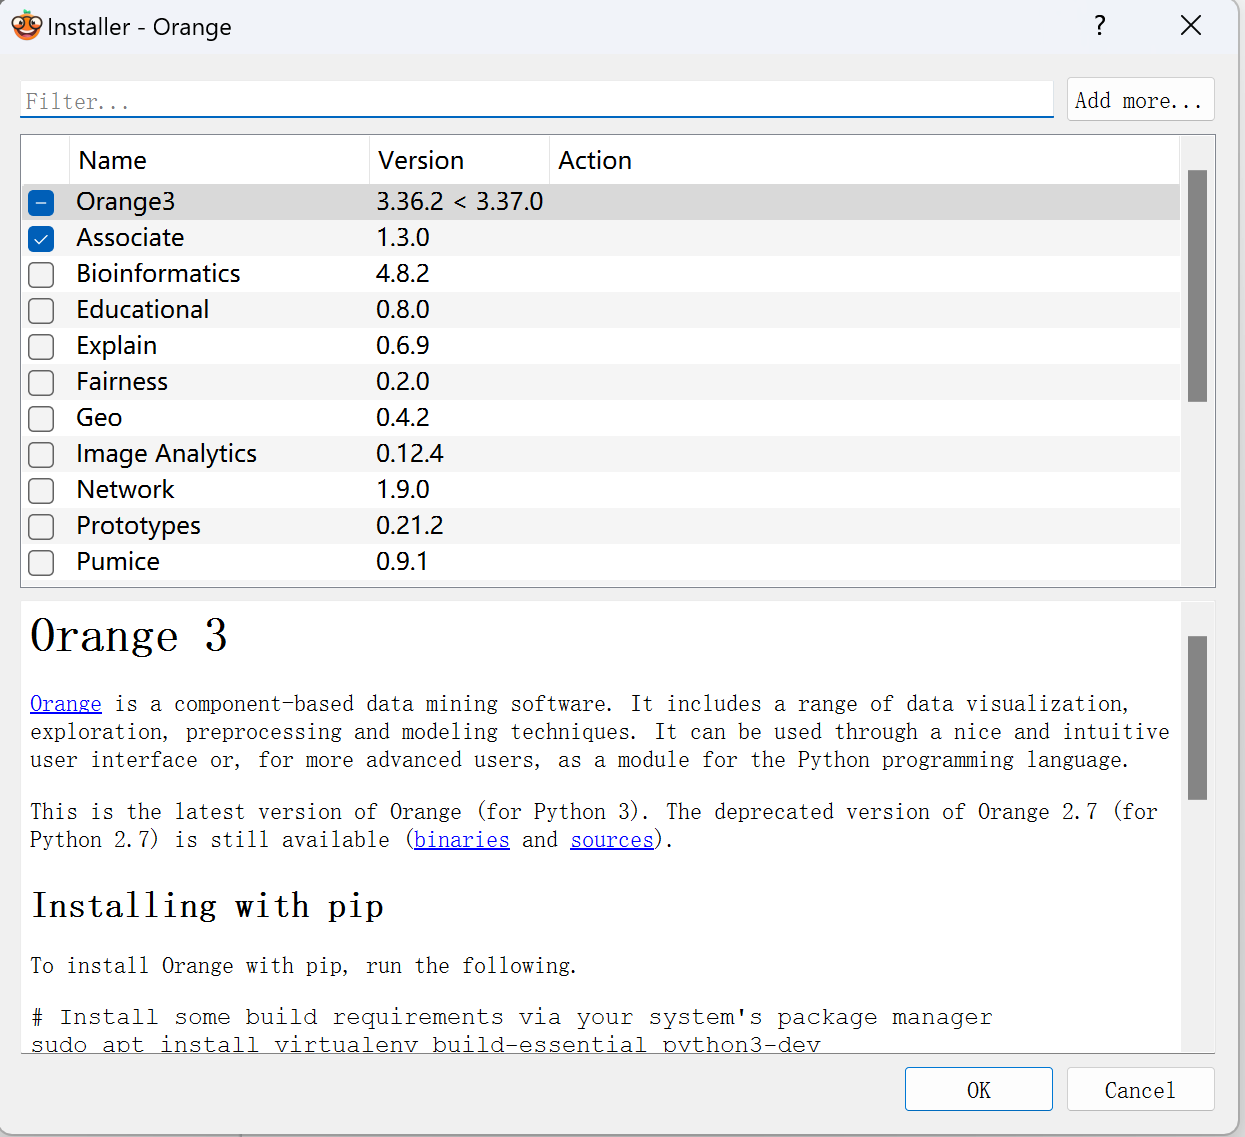Sort by the Name column header

point(219,160)
